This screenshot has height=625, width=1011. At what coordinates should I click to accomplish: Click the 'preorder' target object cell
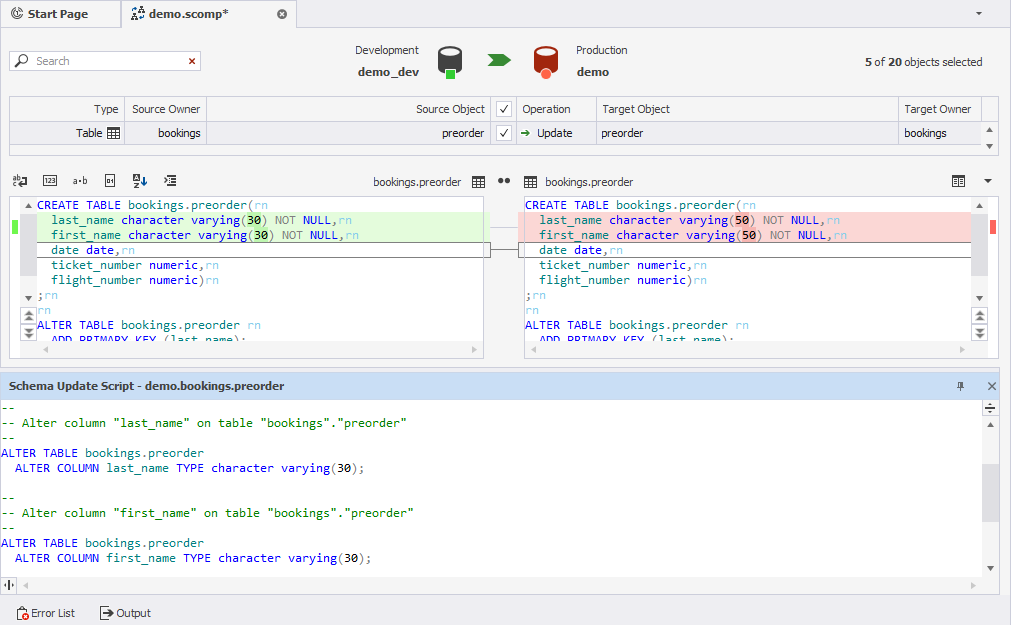pos(747,133)
